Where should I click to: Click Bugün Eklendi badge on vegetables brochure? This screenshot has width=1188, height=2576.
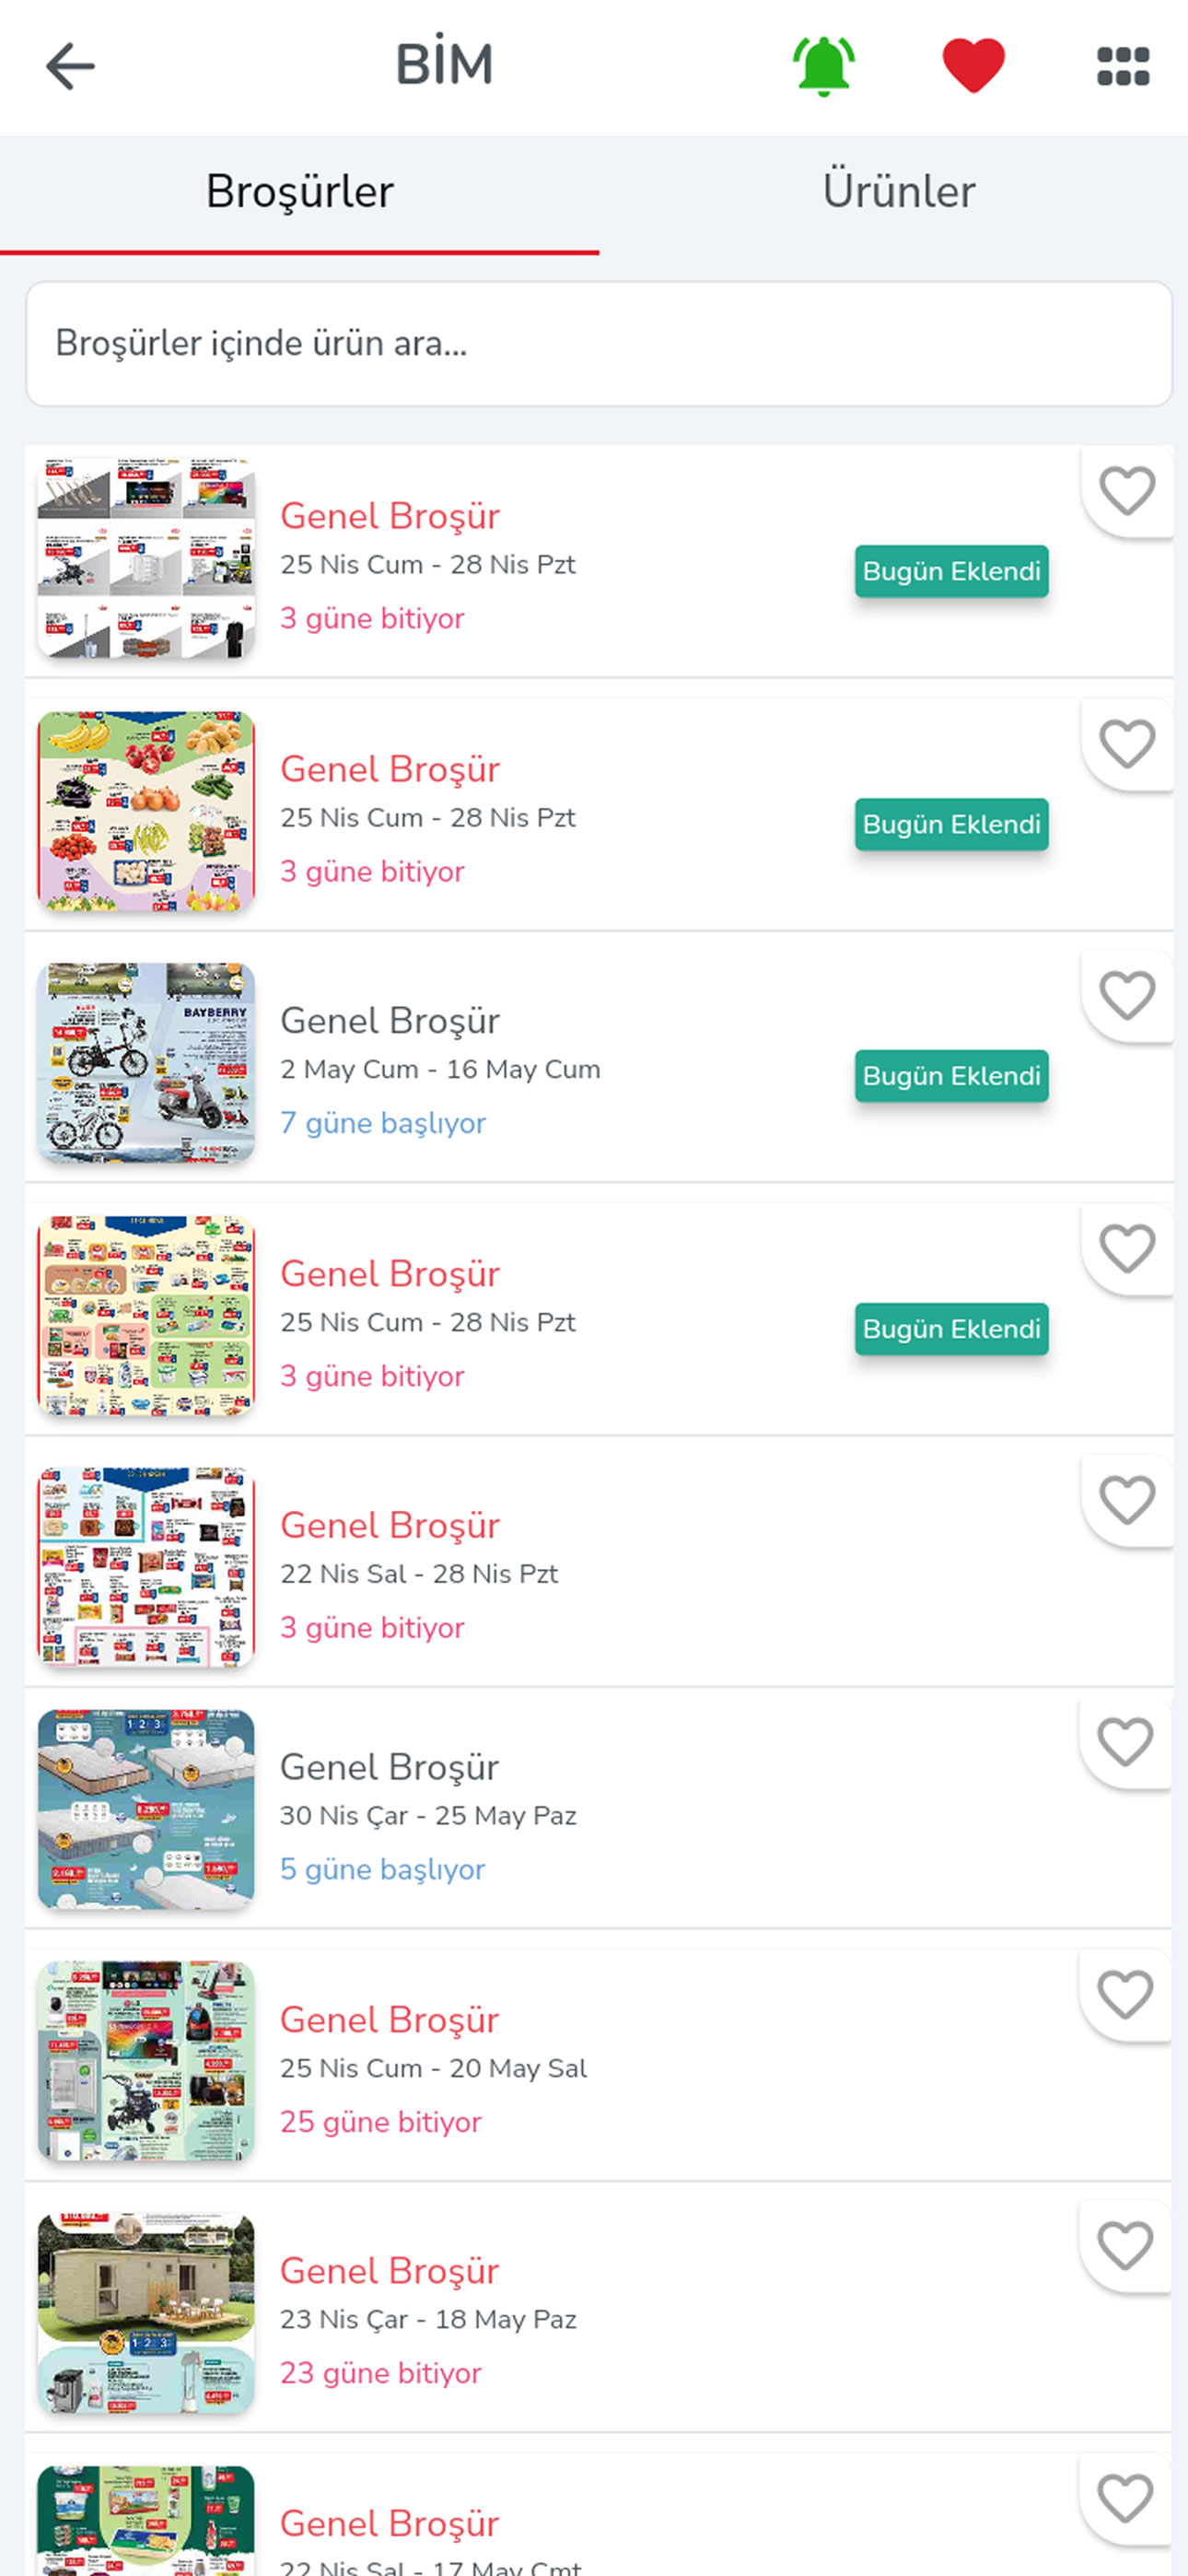click(951, 824)
